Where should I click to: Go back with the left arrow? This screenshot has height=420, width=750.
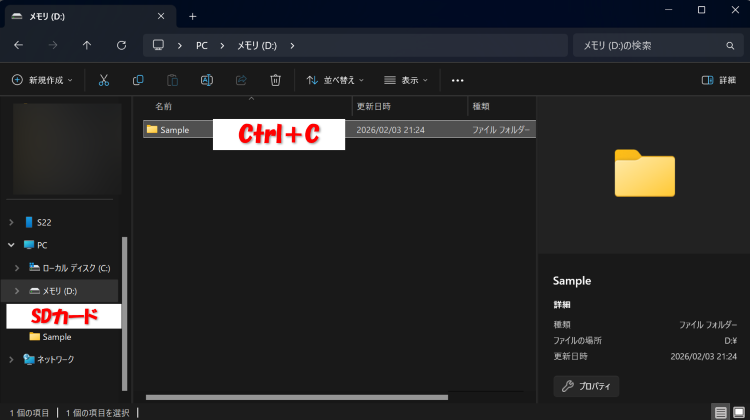click(x=19, y=45)
